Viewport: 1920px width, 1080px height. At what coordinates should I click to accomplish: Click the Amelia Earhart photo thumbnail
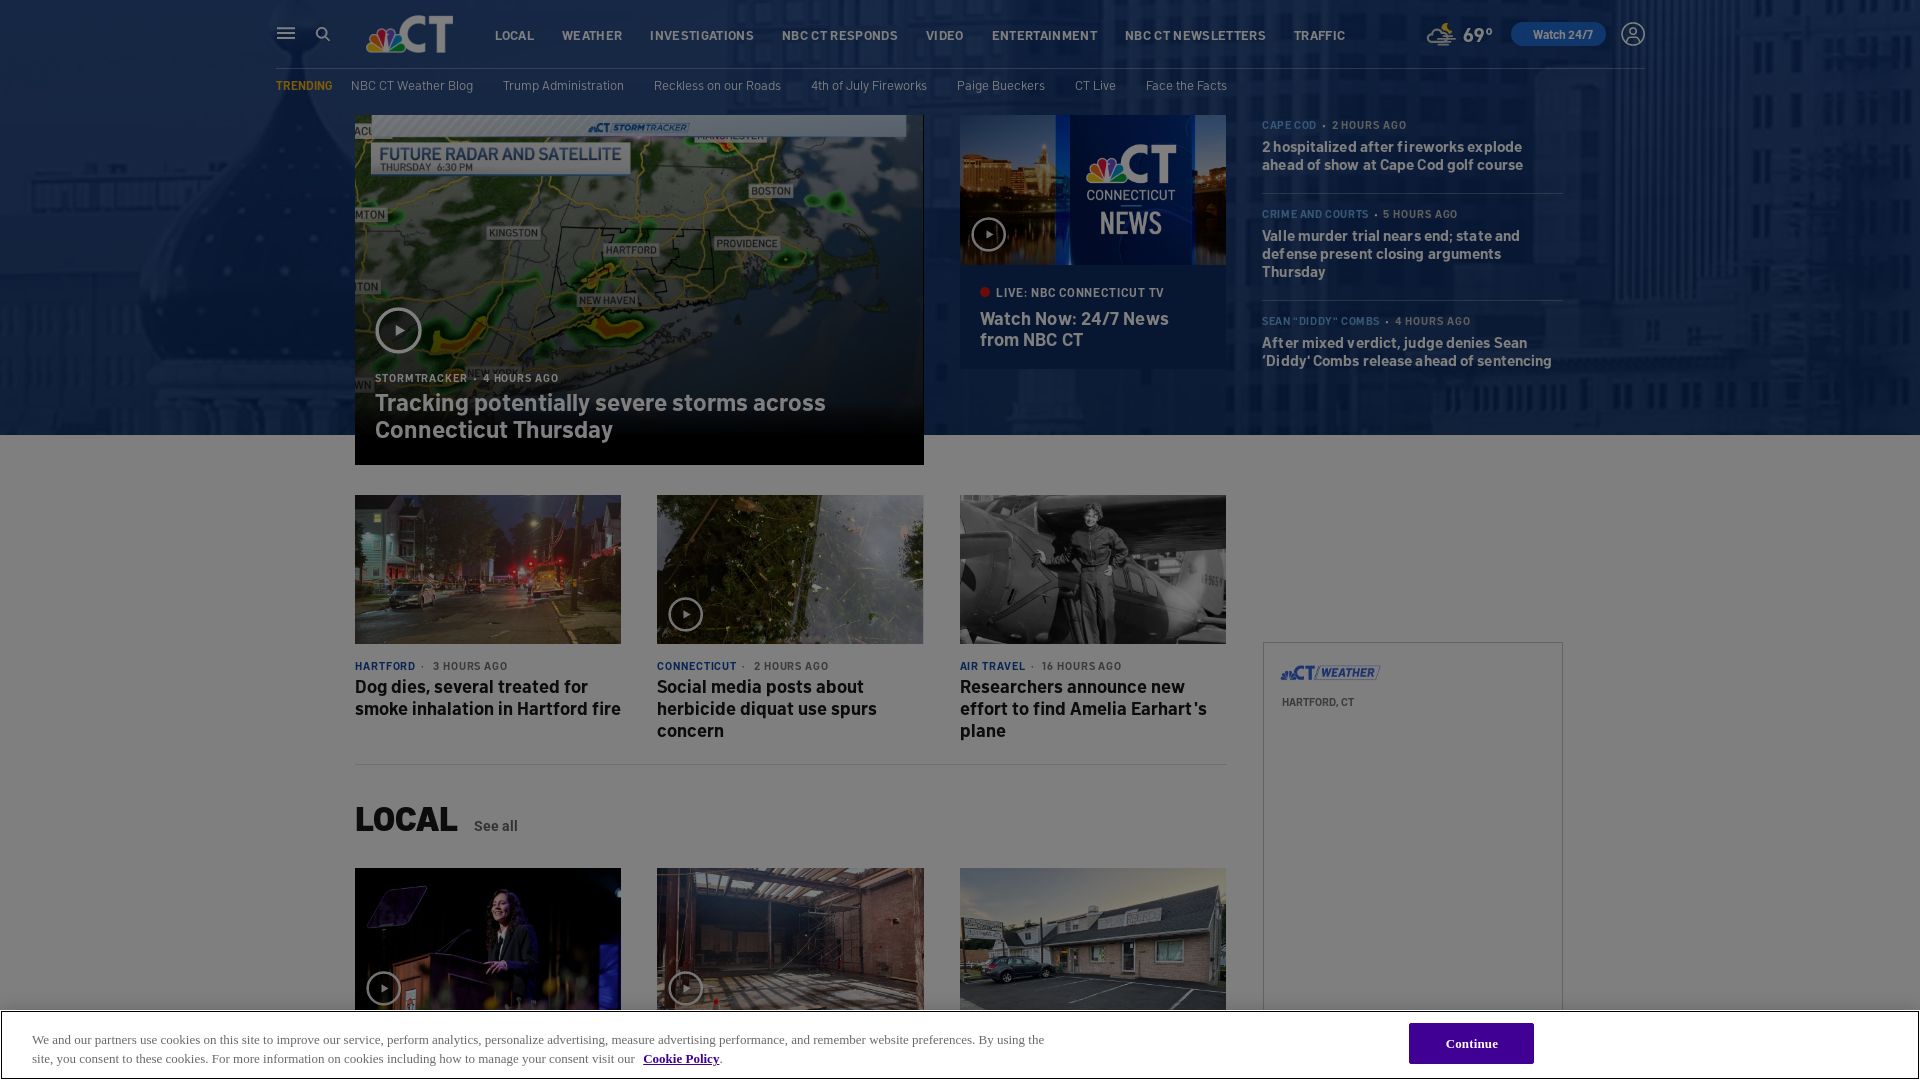point(1092,569)
